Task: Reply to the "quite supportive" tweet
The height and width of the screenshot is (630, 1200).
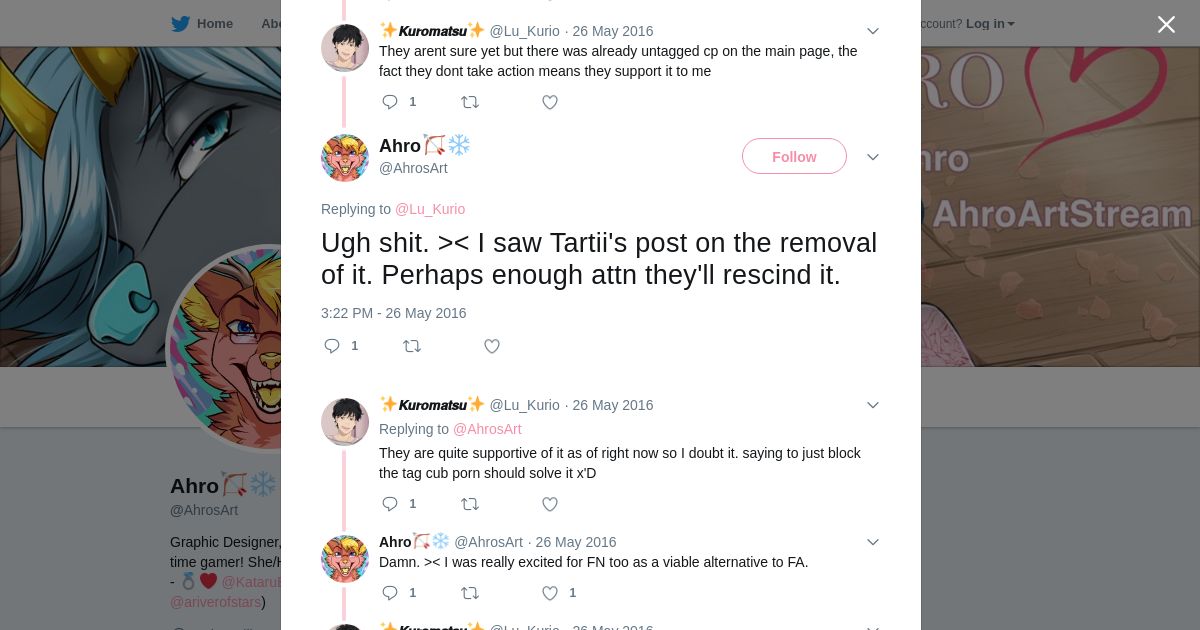Action: [x=390, y=504]
